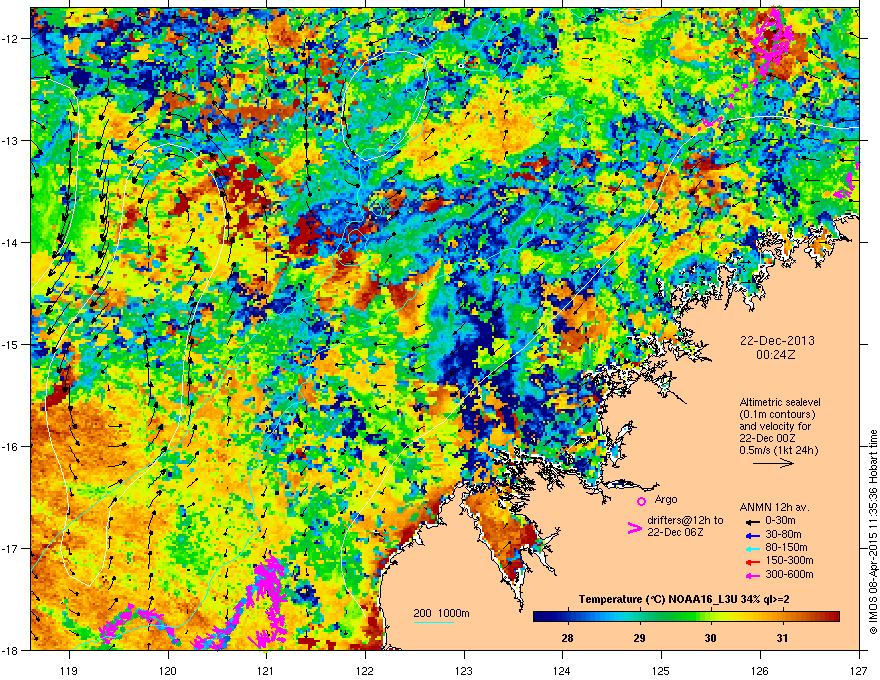Click the '300-600m' depth text label
Viewport: 880px width, 680px height.
789,575
